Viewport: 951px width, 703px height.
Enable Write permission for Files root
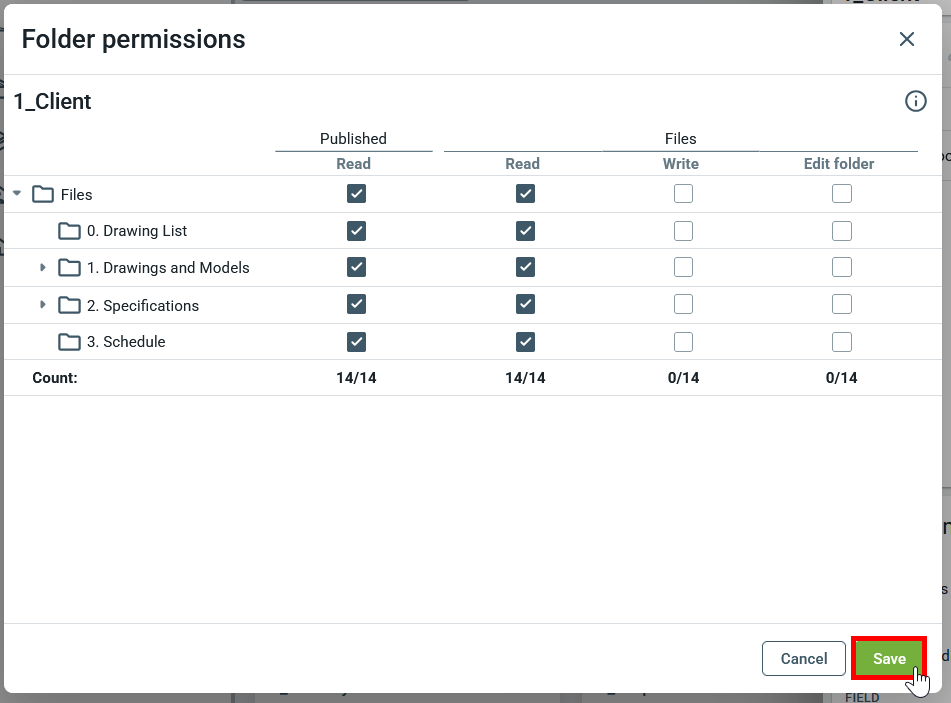tap(683, 194)
